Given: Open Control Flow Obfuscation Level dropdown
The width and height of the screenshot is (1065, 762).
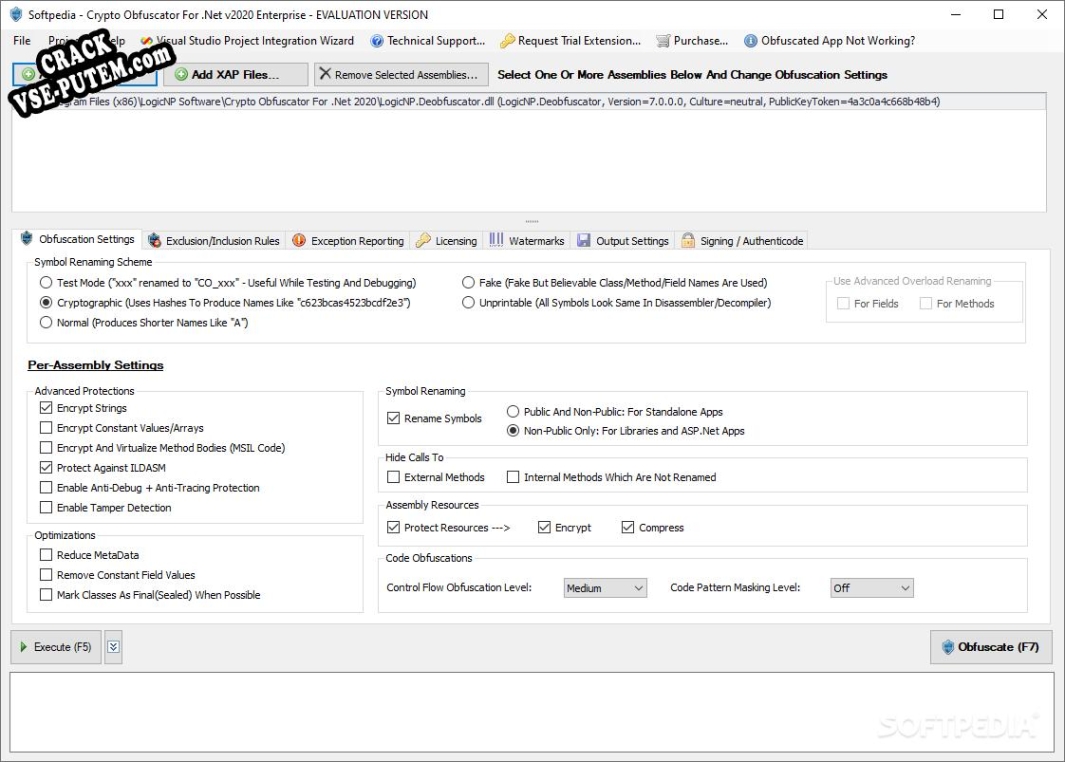Looking at the screenshot, I should tap(605, 588).
